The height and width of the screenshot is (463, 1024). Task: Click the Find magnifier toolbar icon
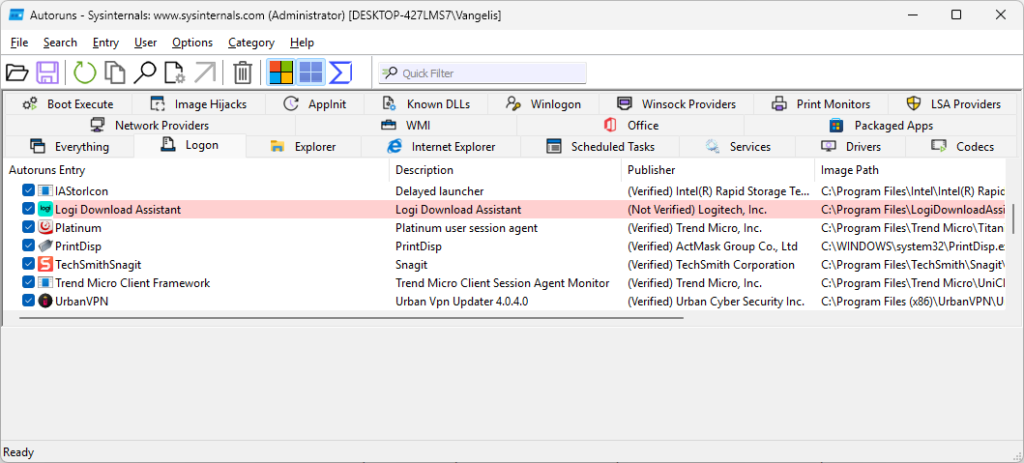144,72
